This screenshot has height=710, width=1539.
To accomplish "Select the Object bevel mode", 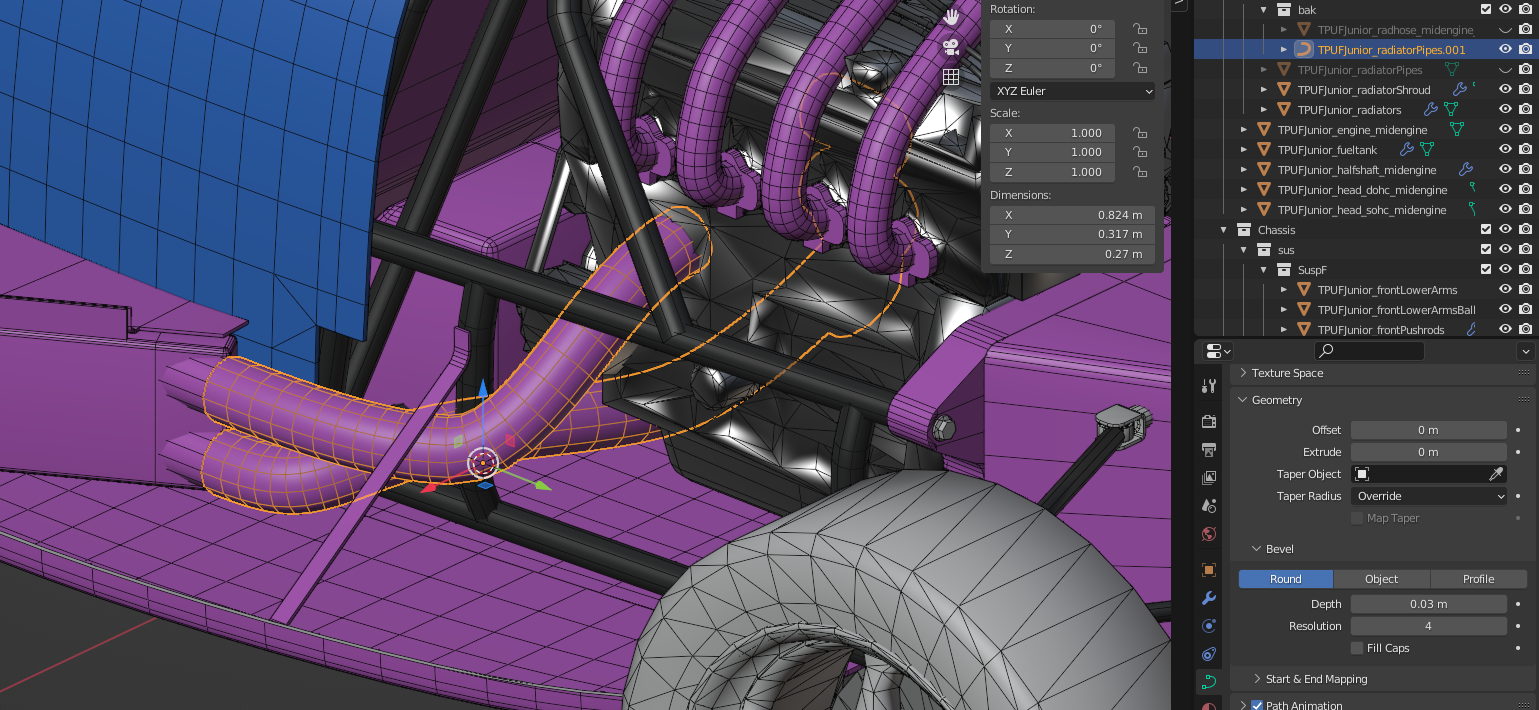I will pos(1382,579).
